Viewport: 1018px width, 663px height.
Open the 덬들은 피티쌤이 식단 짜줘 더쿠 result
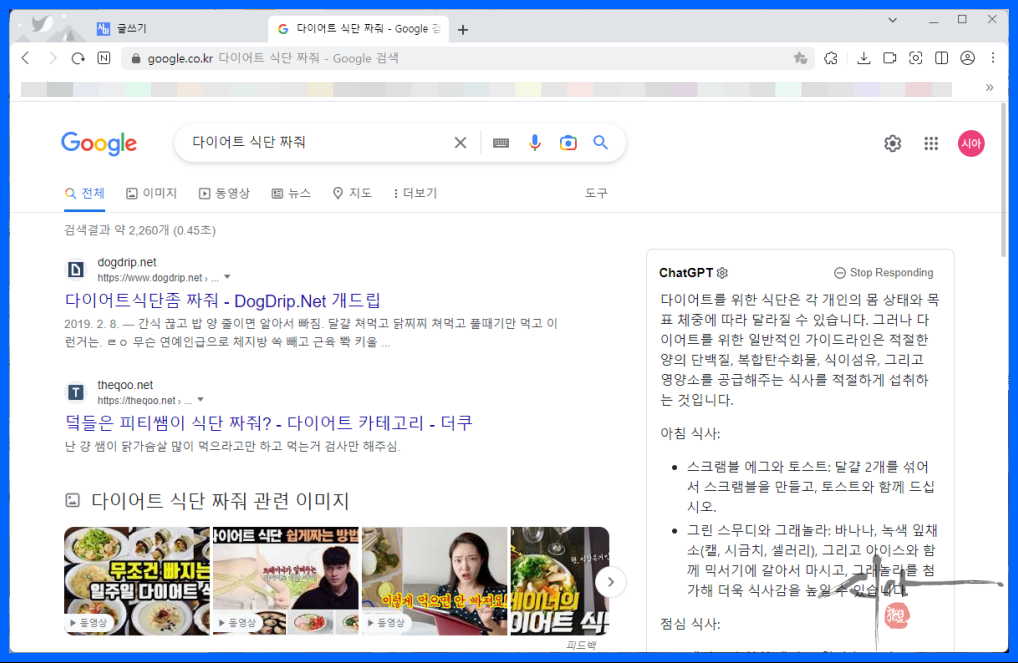coord(269,423)
